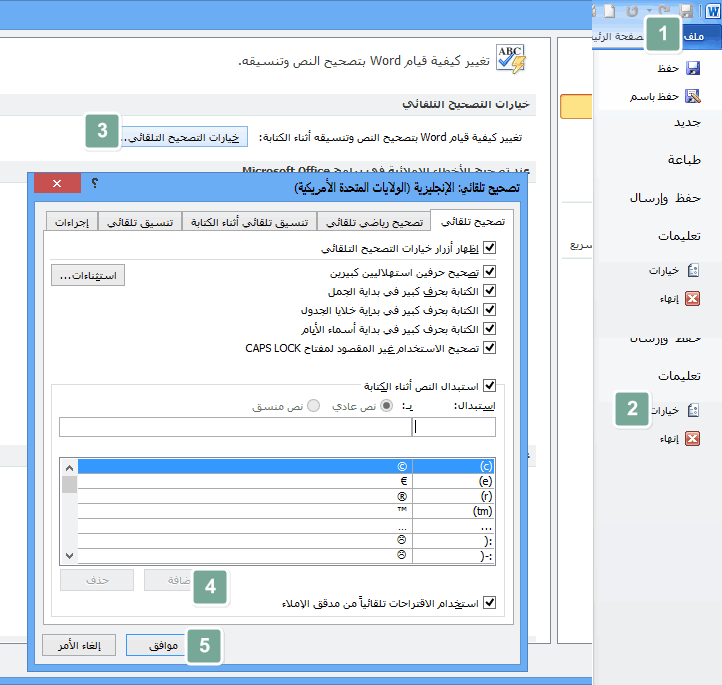Select جديد in the File menu
This screenshot has width=722, height=685.
pos(687,122)
